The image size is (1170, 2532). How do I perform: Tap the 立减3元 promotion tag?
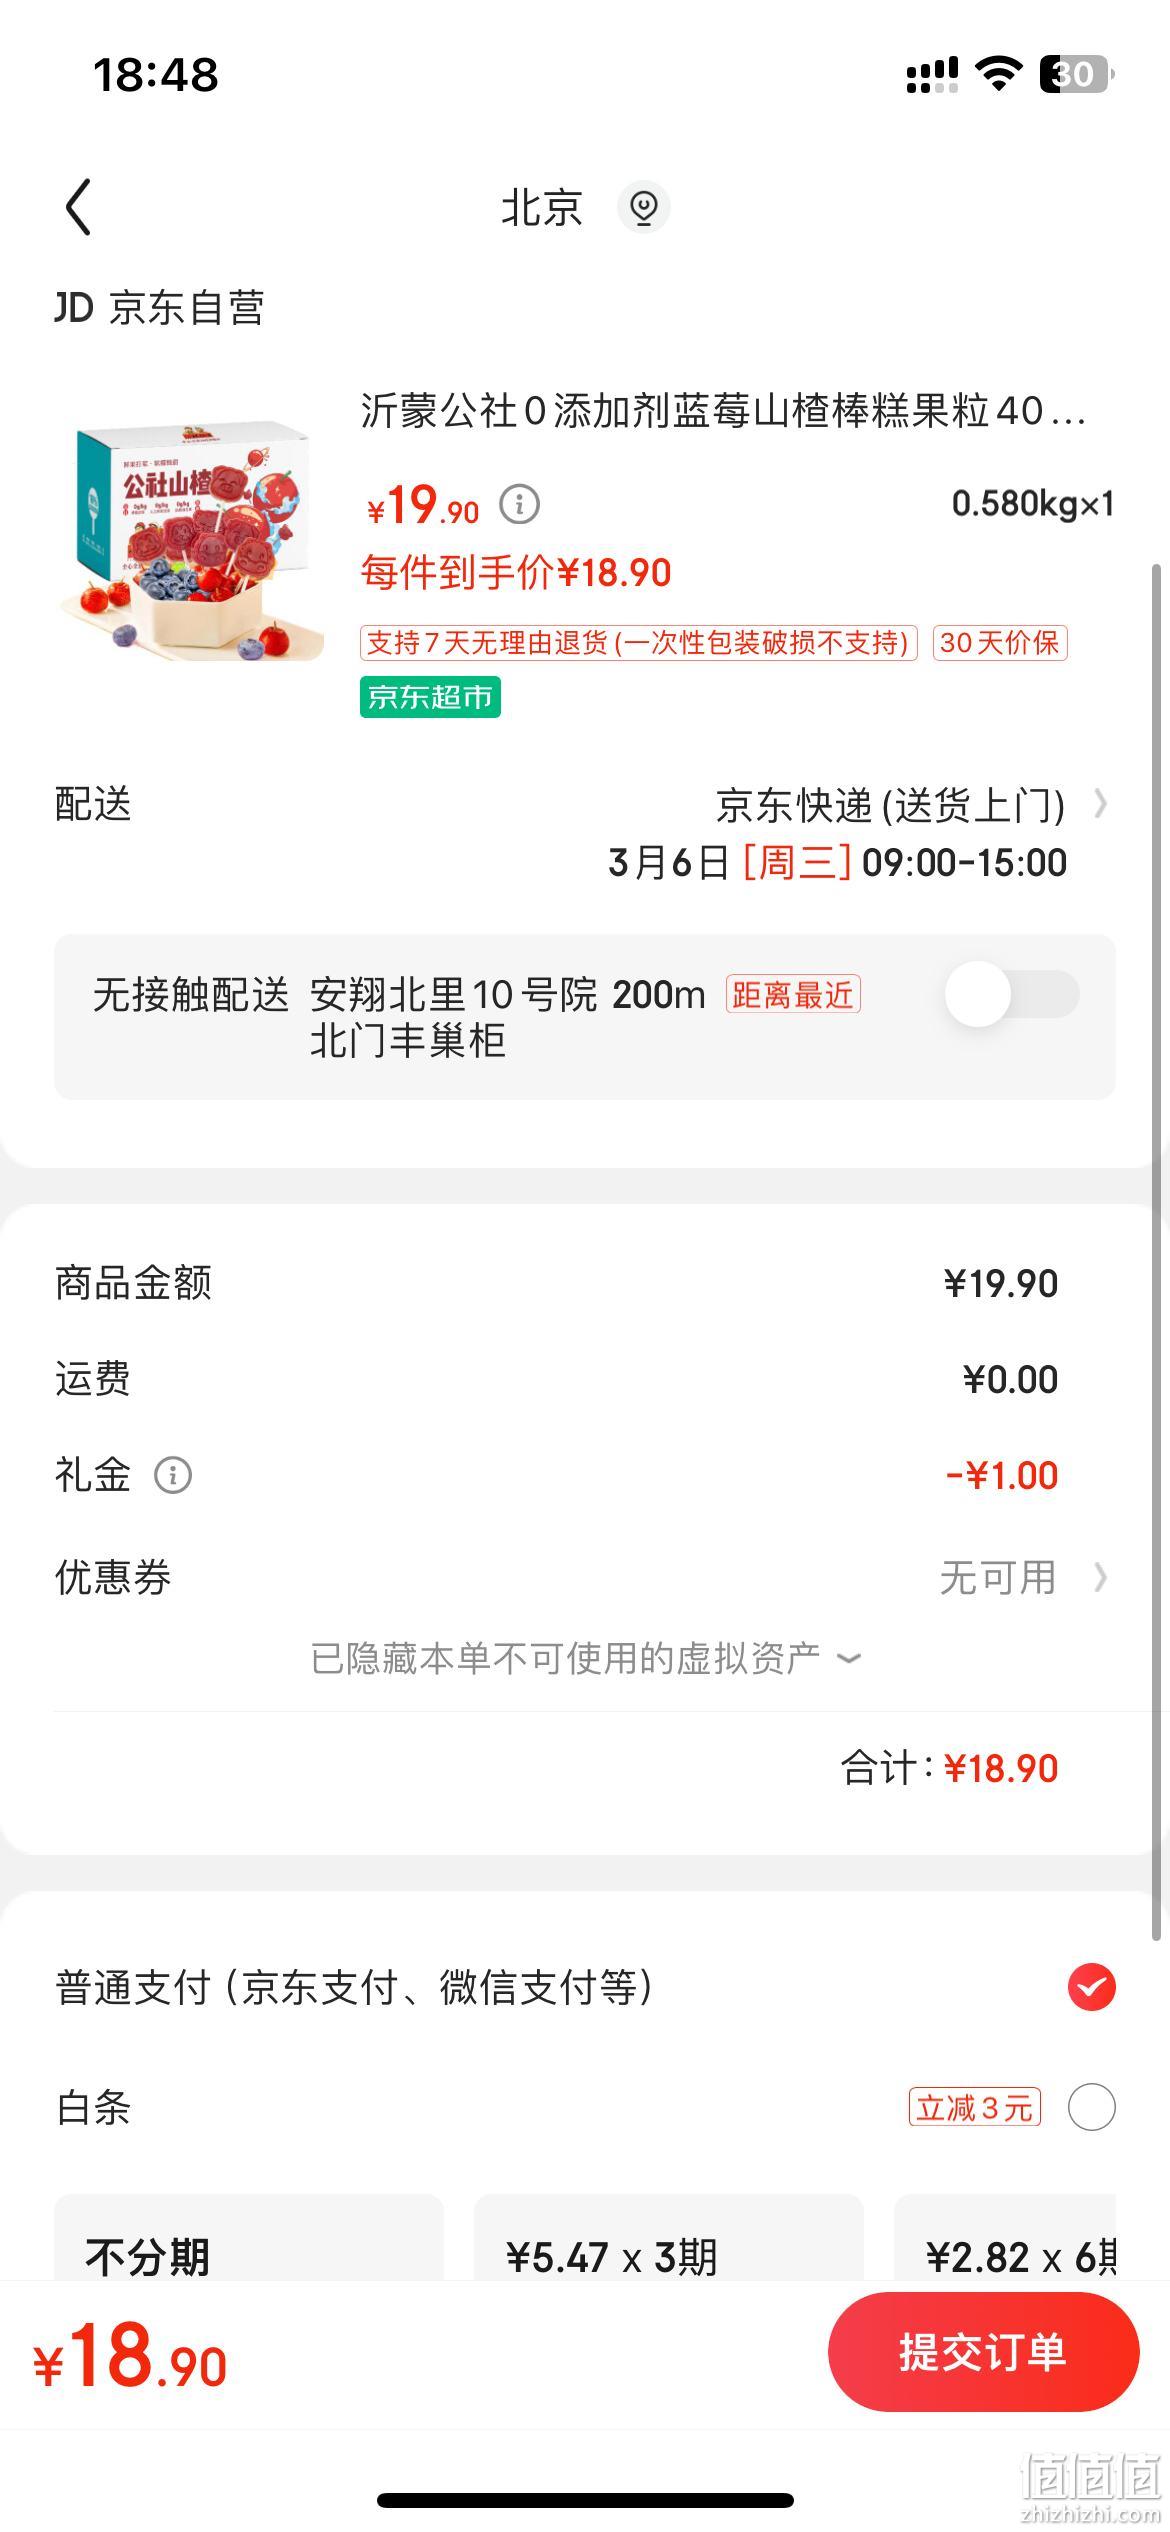974,2107
